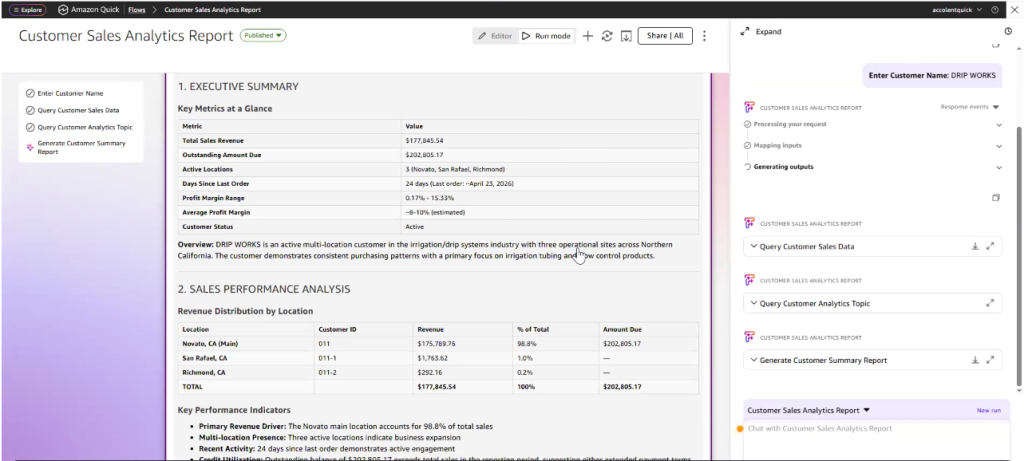Expand Processing your request details
The image size is (1024, 461).
[x=999, y=125]
